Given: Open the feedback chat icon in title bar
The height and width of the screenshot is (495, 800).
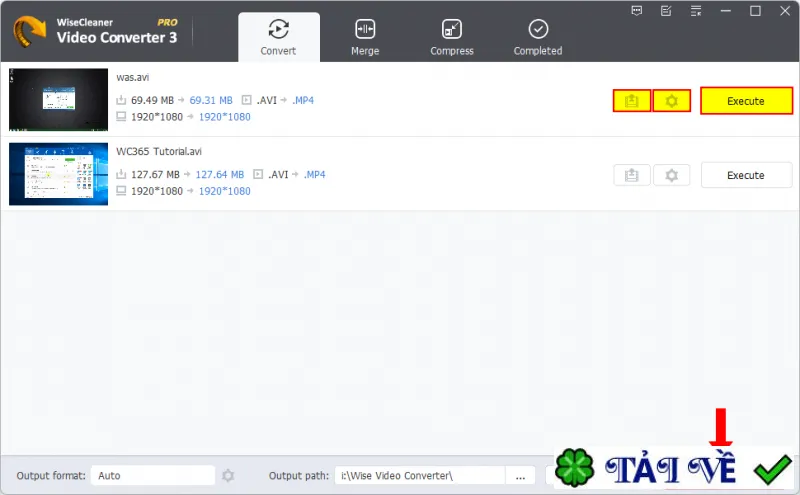Looking at the screenshot, I should 637,11.
